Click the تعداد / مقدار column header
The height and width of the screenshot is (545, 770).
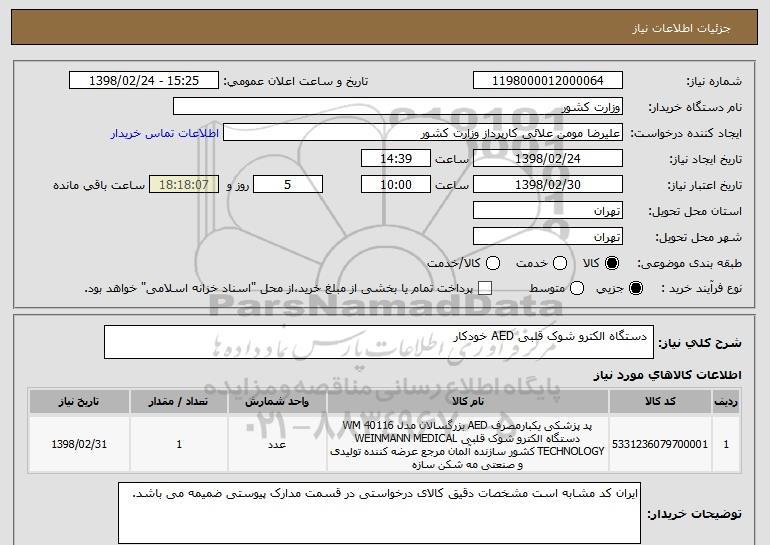point(179,402)
